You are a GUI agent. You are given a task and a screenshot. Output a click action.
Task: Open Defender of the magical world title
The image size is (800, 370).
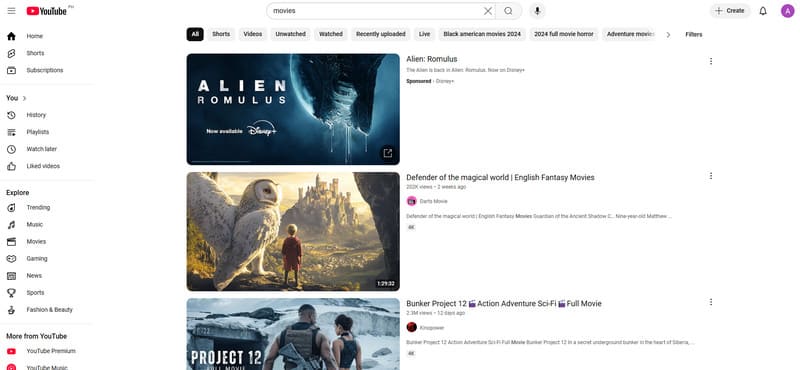coord(500,178)
